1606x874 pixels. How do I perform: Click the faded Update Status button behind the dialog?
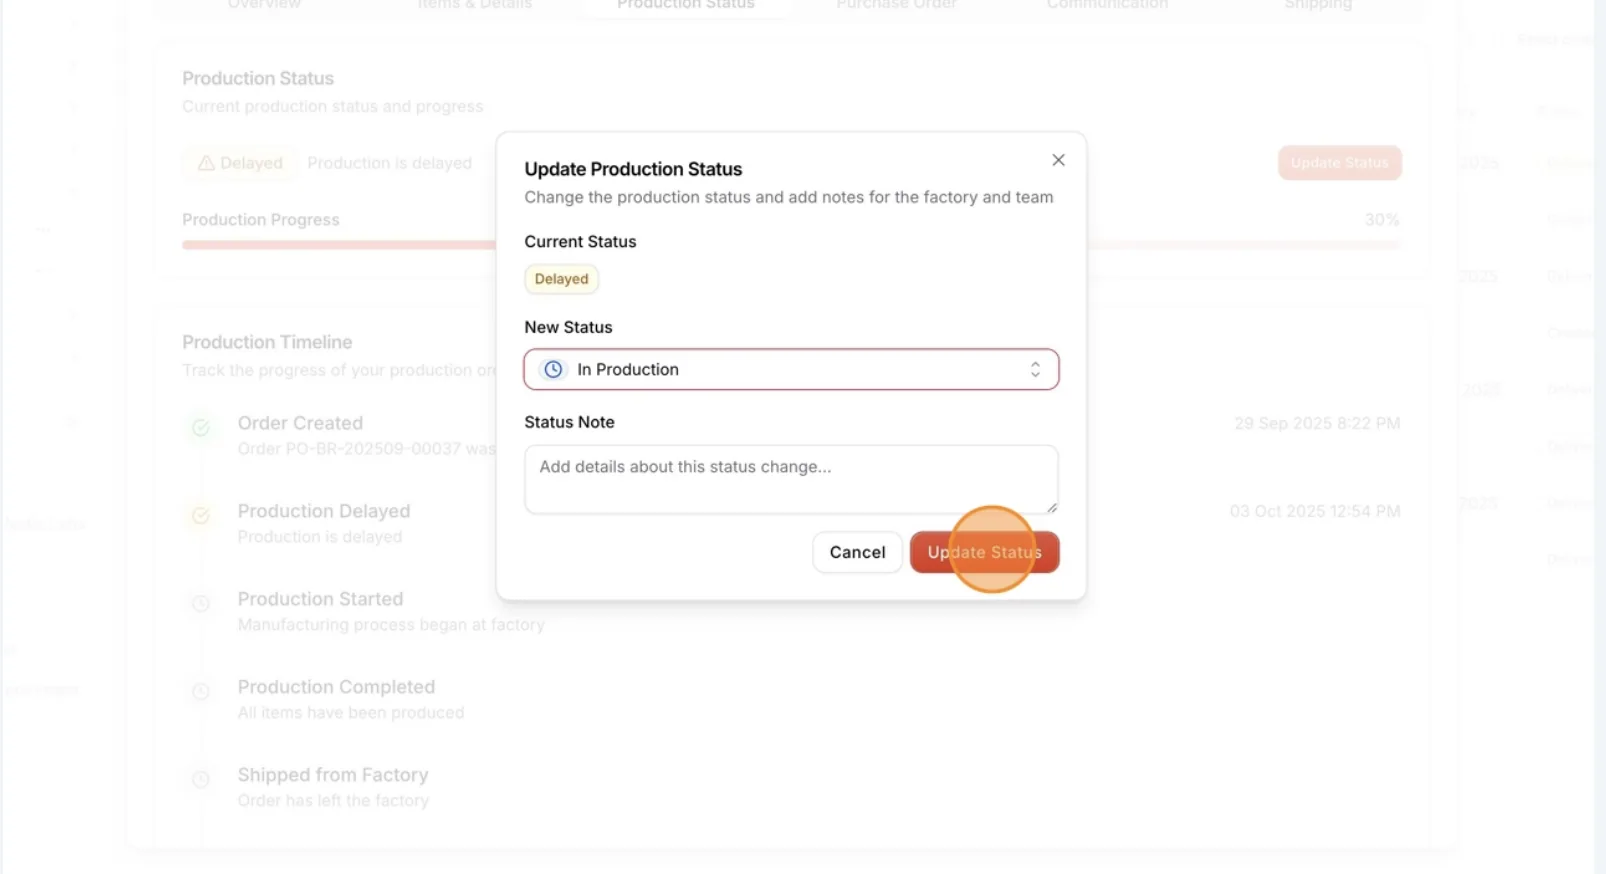tap(1339, 163)
